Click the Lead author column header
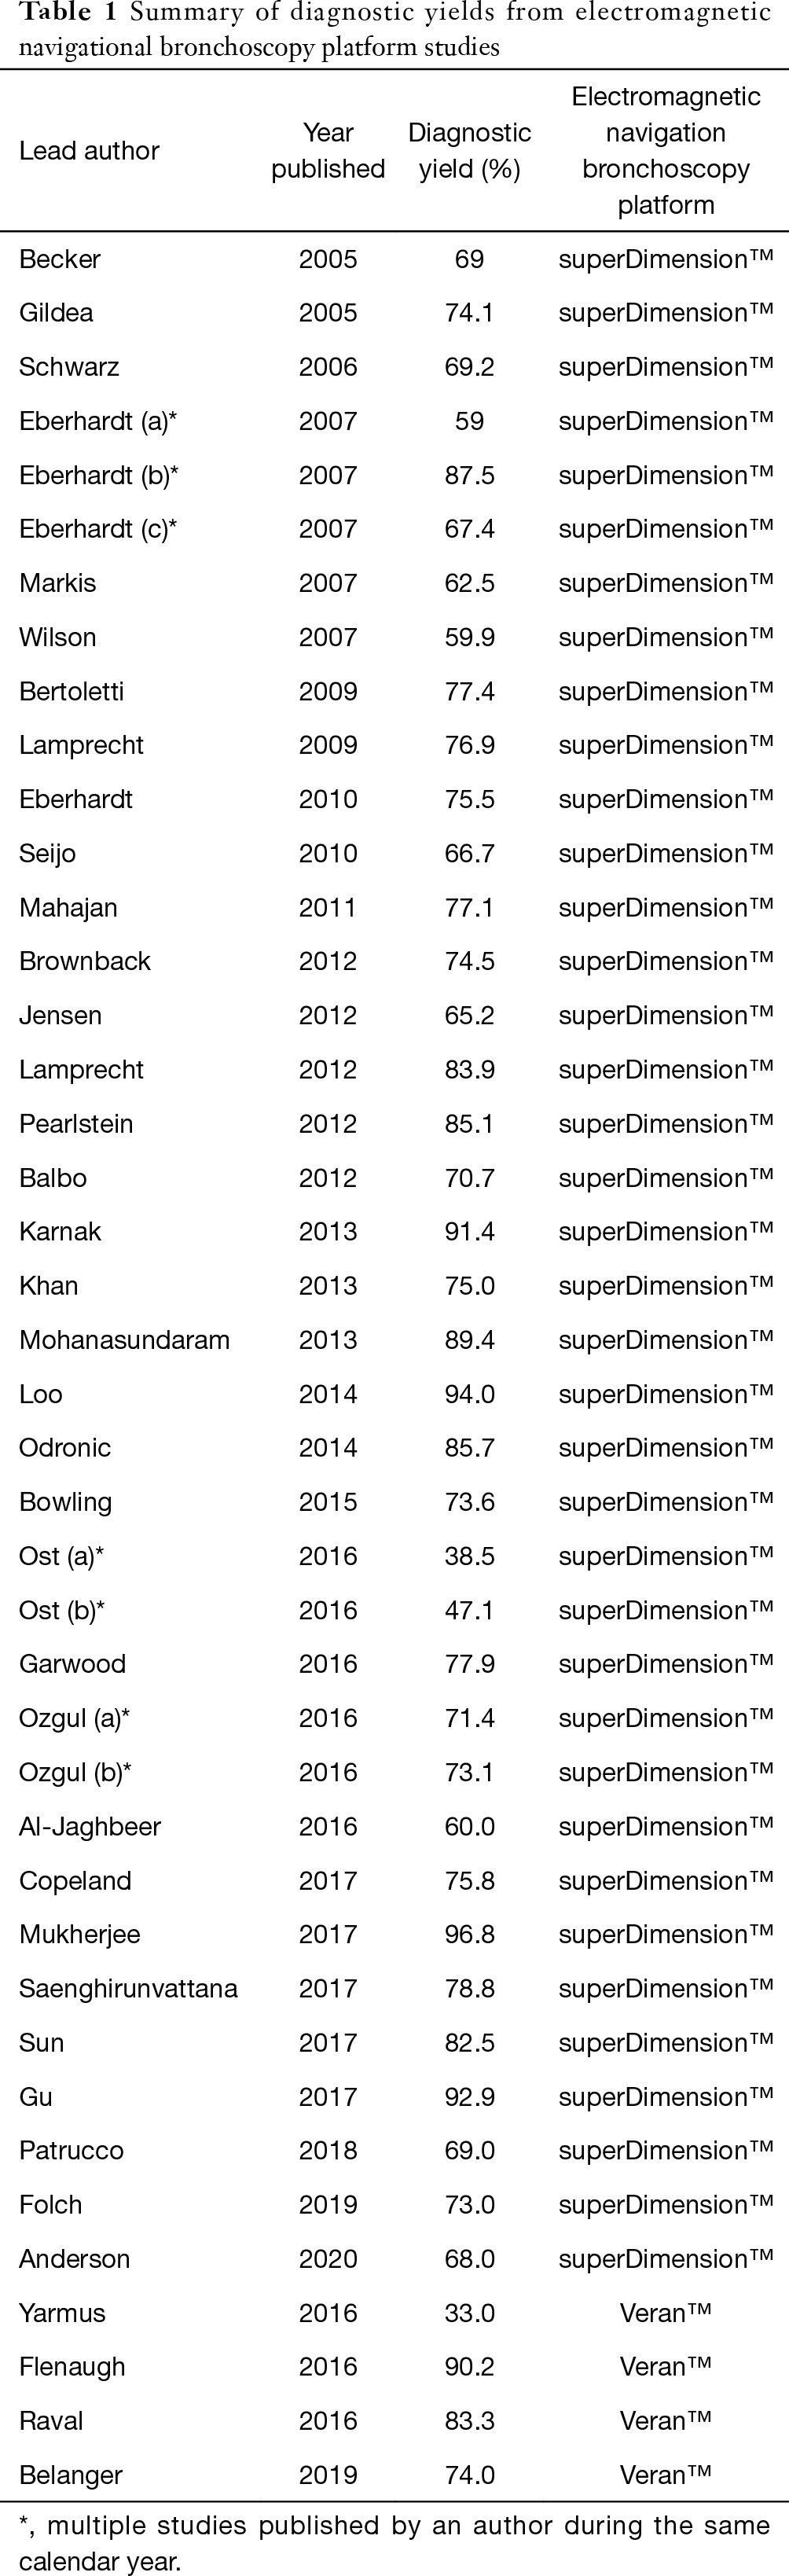 point(89,151)
